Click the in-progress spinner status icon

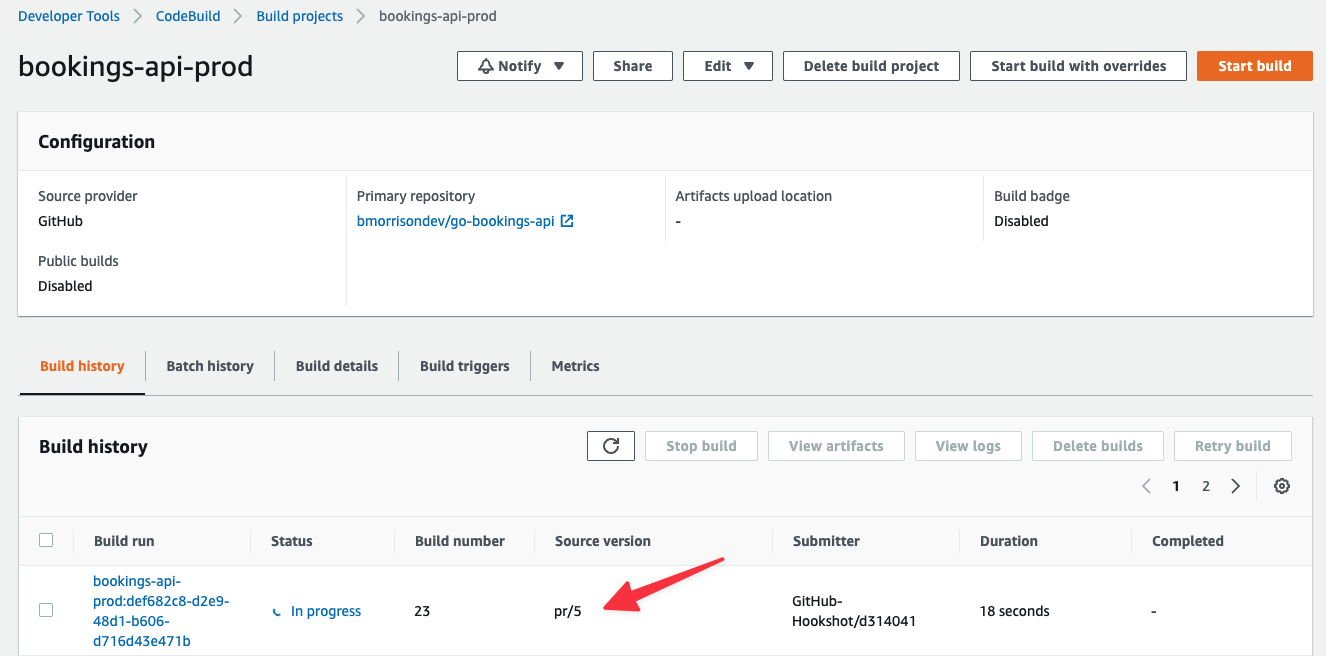point(277,611)
